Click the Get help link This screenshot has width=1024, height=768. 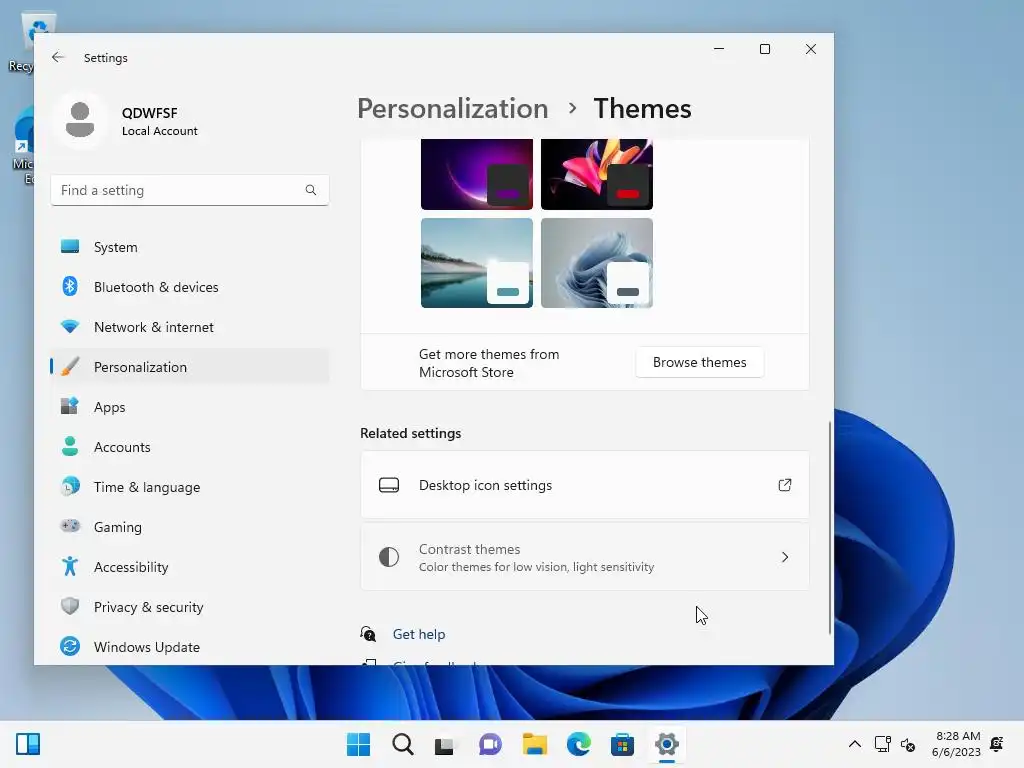[x=419, y=633]
